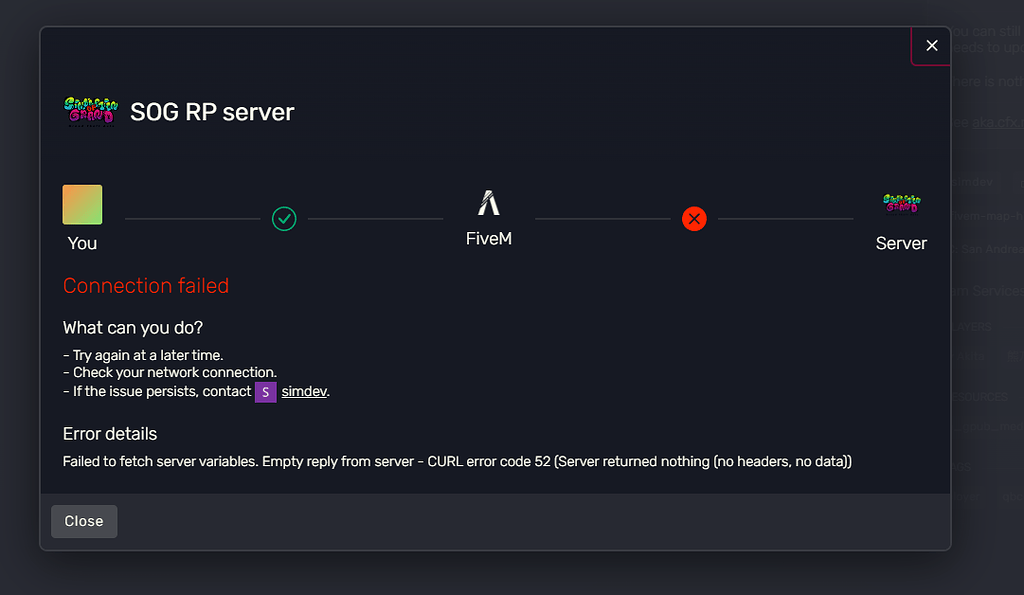Click the What can you do? heading
Screen dimensions: 1024x595
click(x=133, y=328)
